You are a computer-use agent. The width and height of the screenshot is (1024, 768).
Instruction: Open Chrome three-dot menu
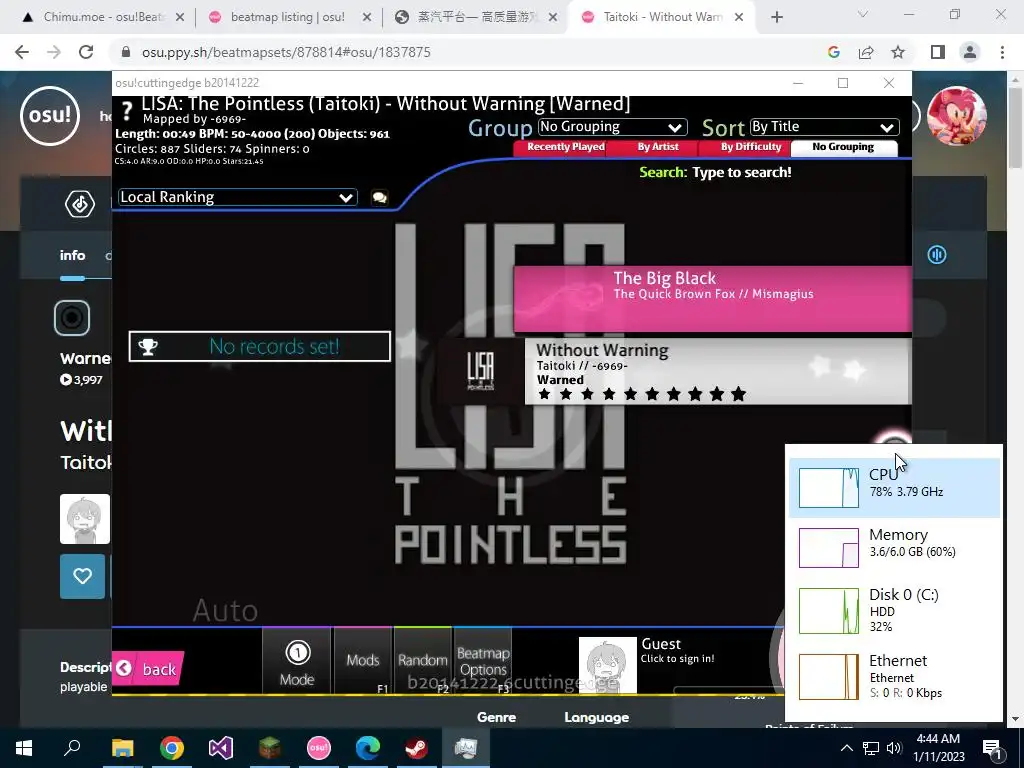[x=1002, y=52]
